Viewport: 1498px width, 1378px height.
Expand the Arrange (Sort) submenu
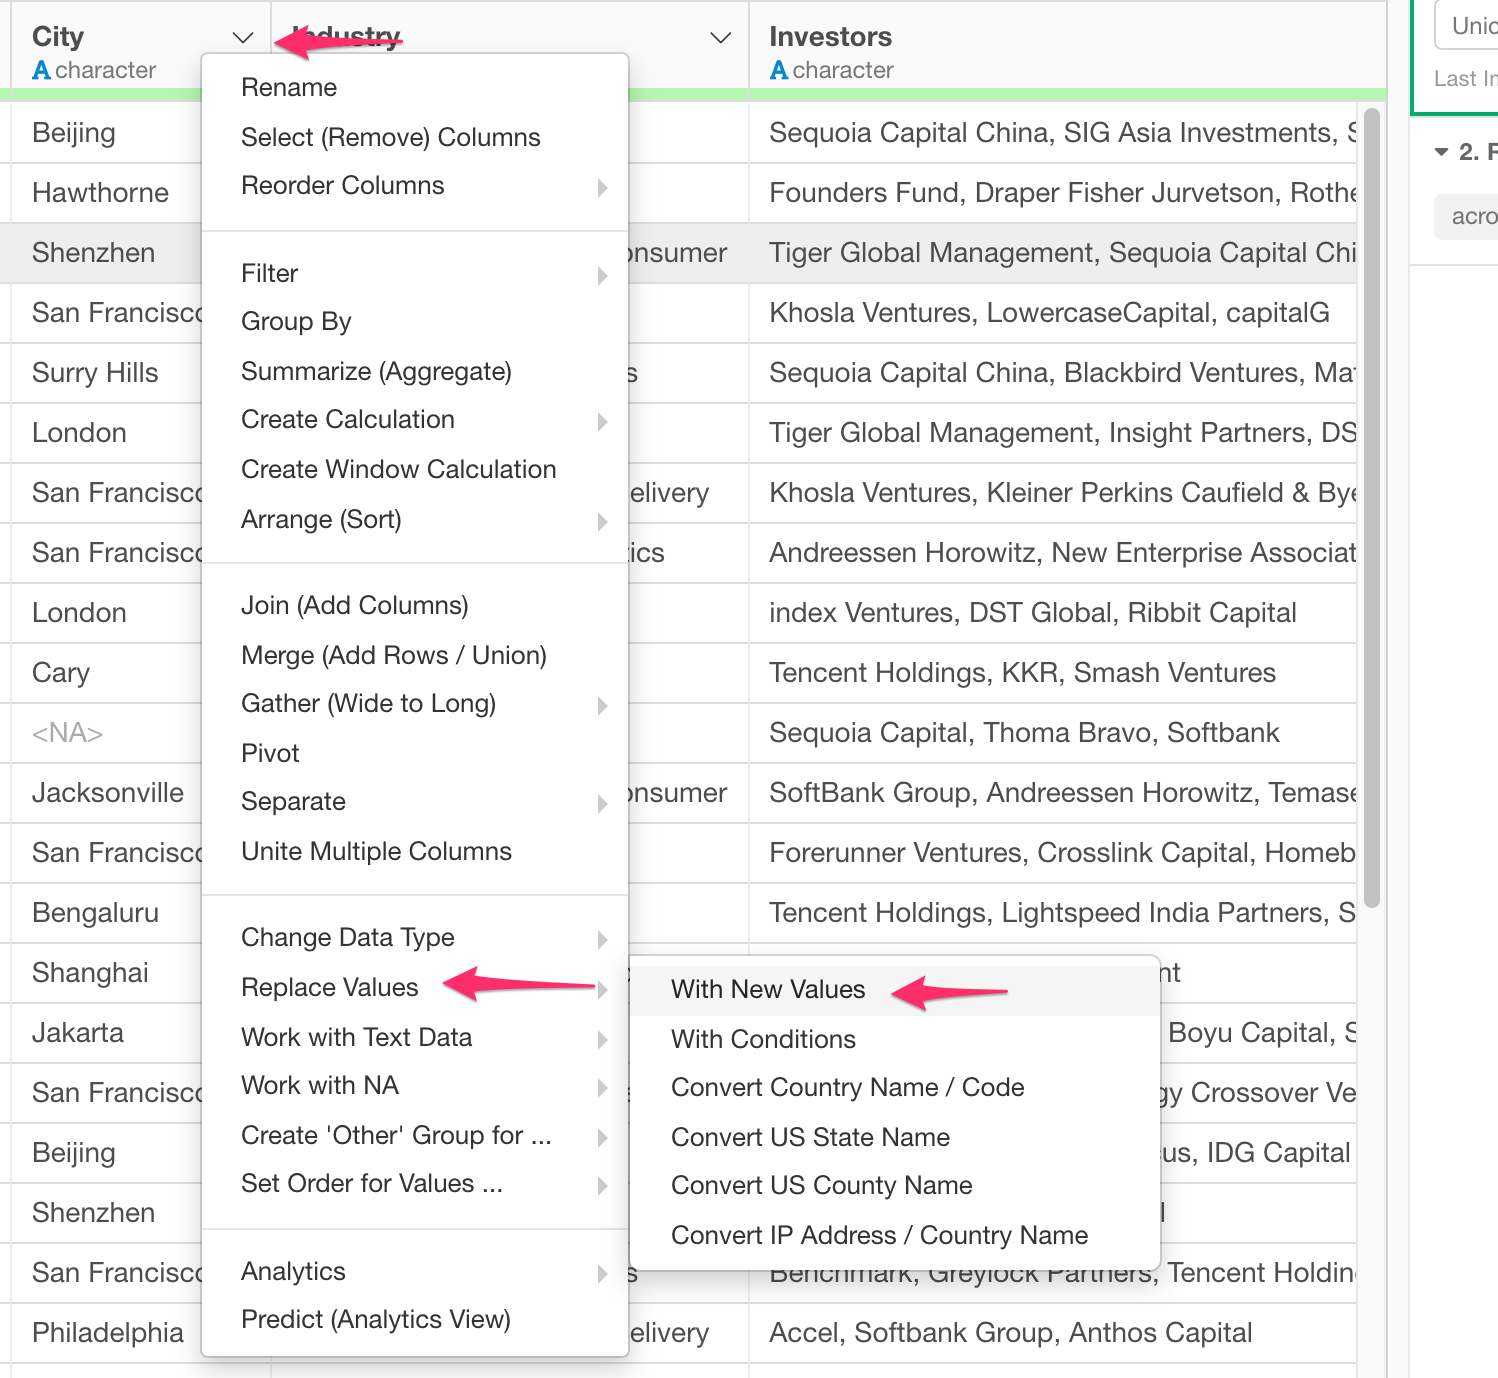[415, 519]
